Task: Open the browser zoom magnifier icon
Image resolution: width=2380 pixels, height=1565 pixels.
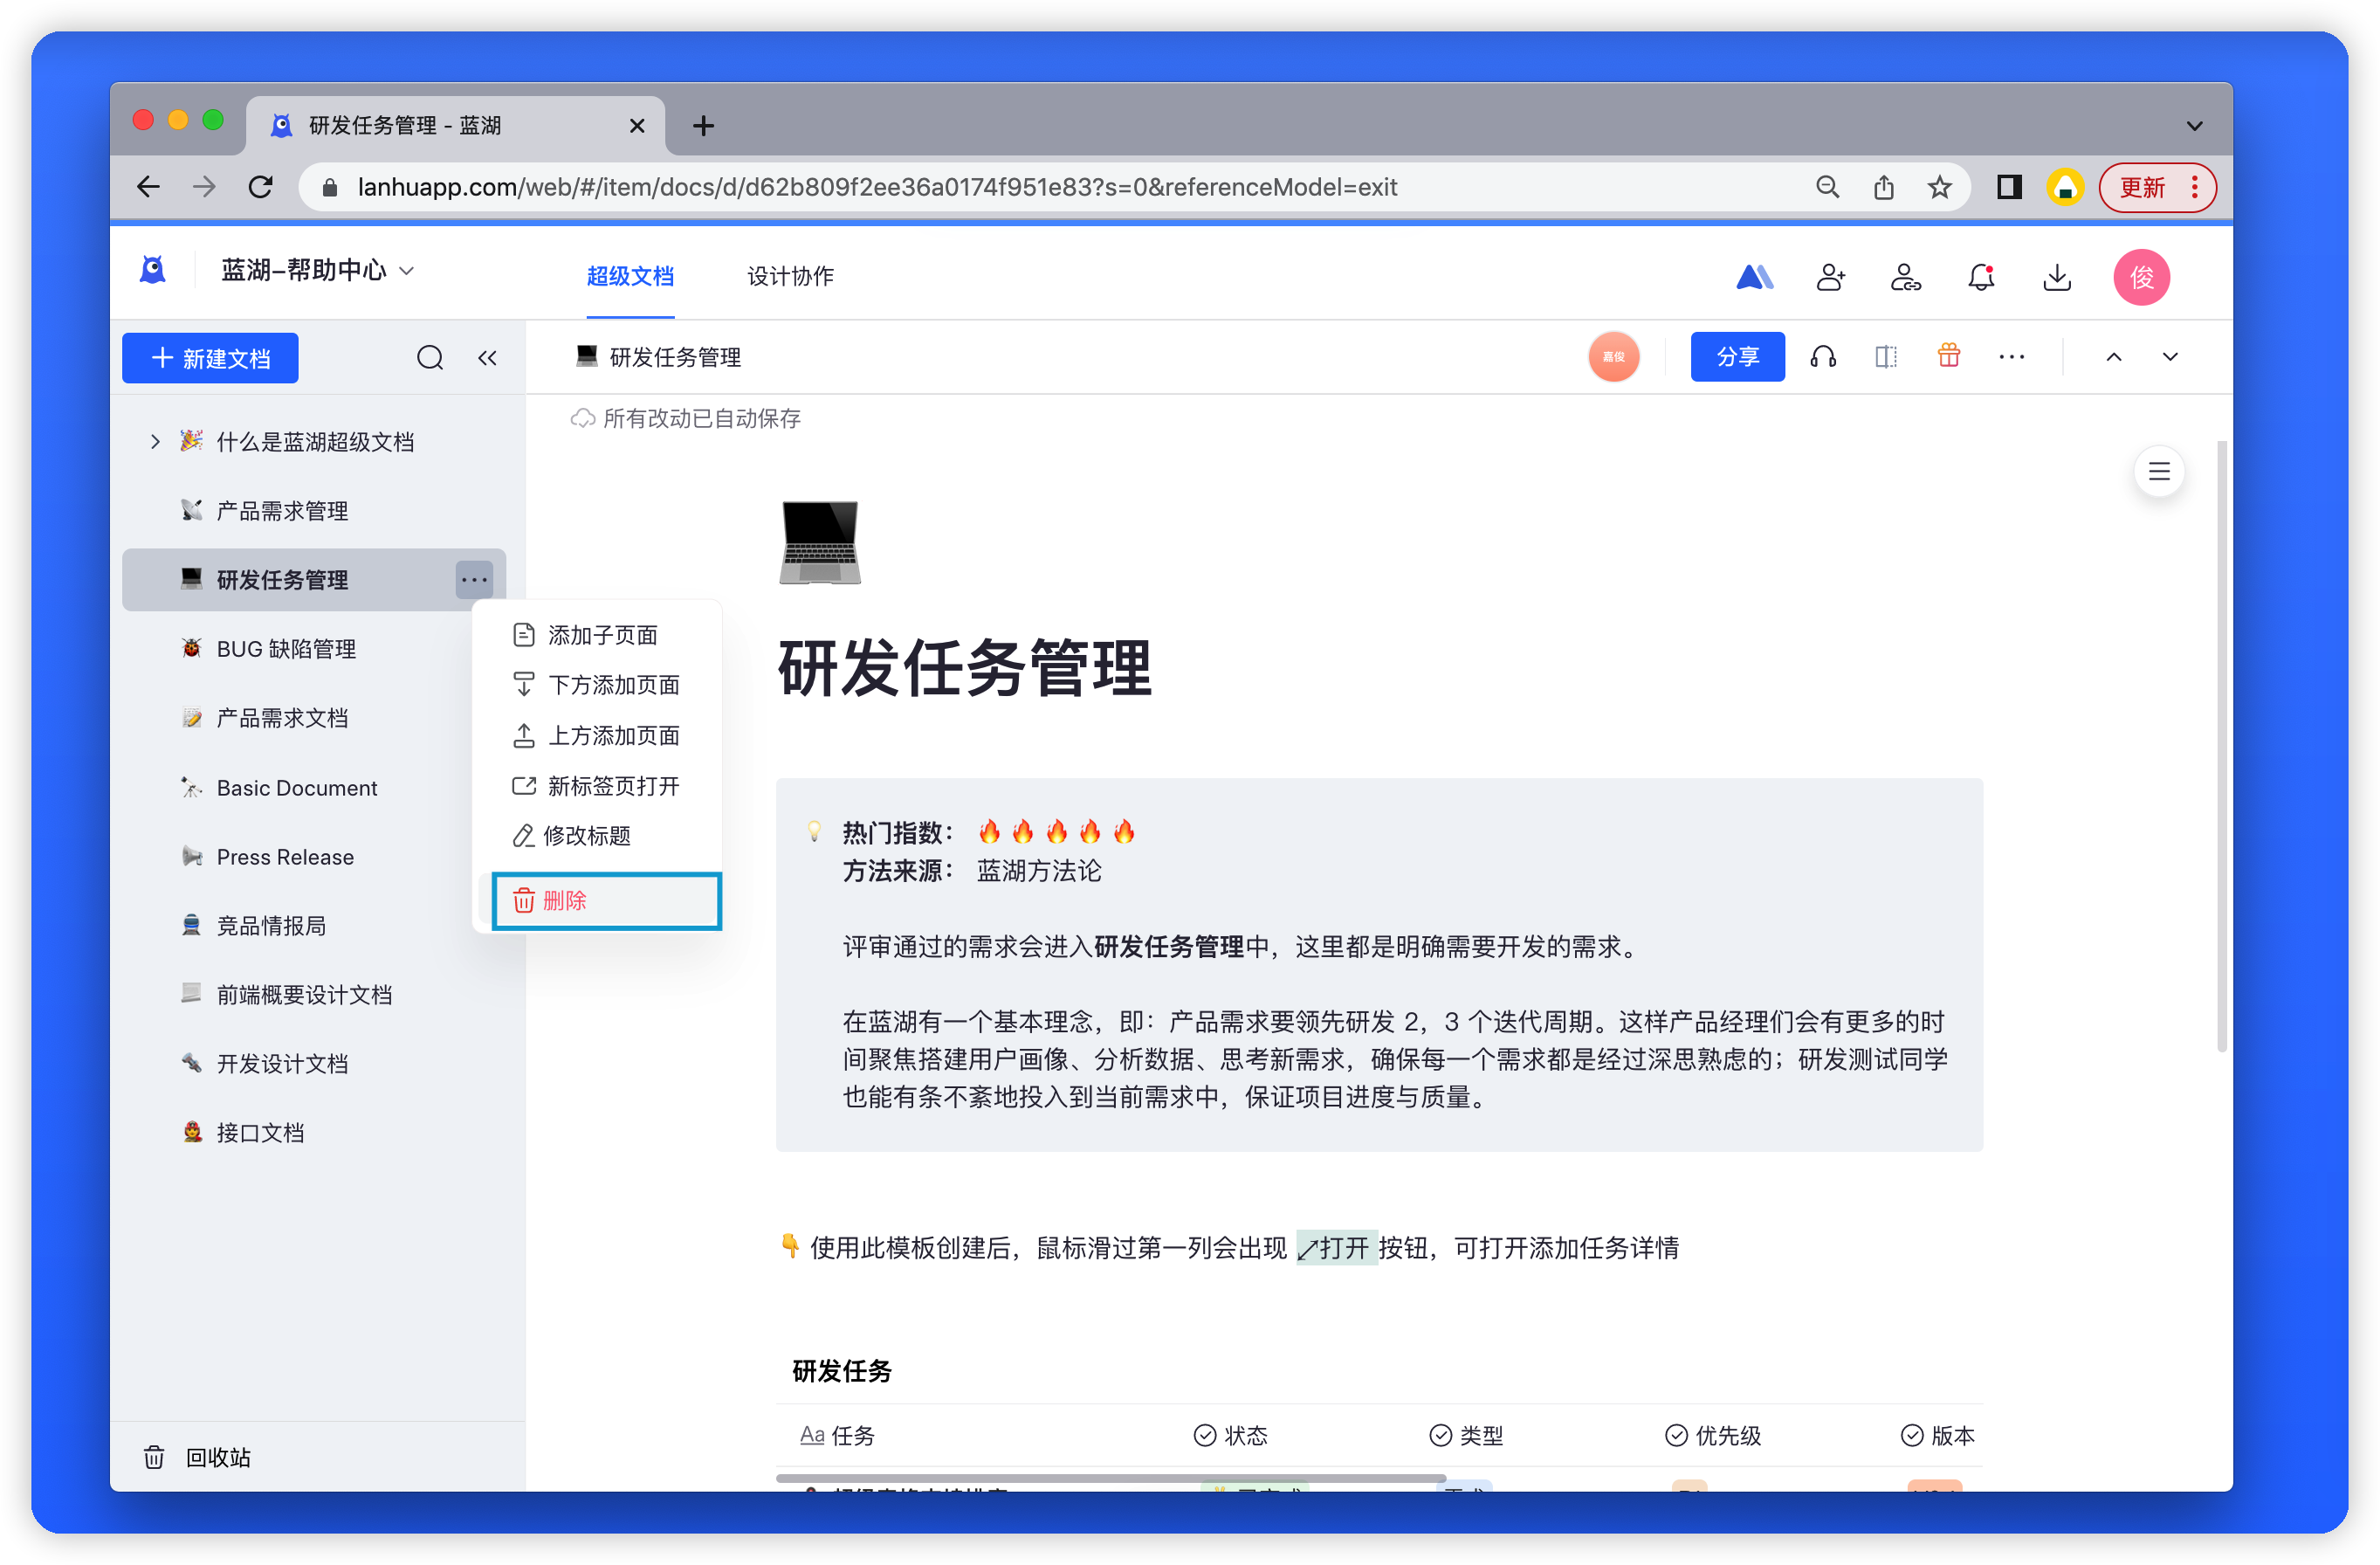Action: pyautogui.click(x=1828, y=187)
